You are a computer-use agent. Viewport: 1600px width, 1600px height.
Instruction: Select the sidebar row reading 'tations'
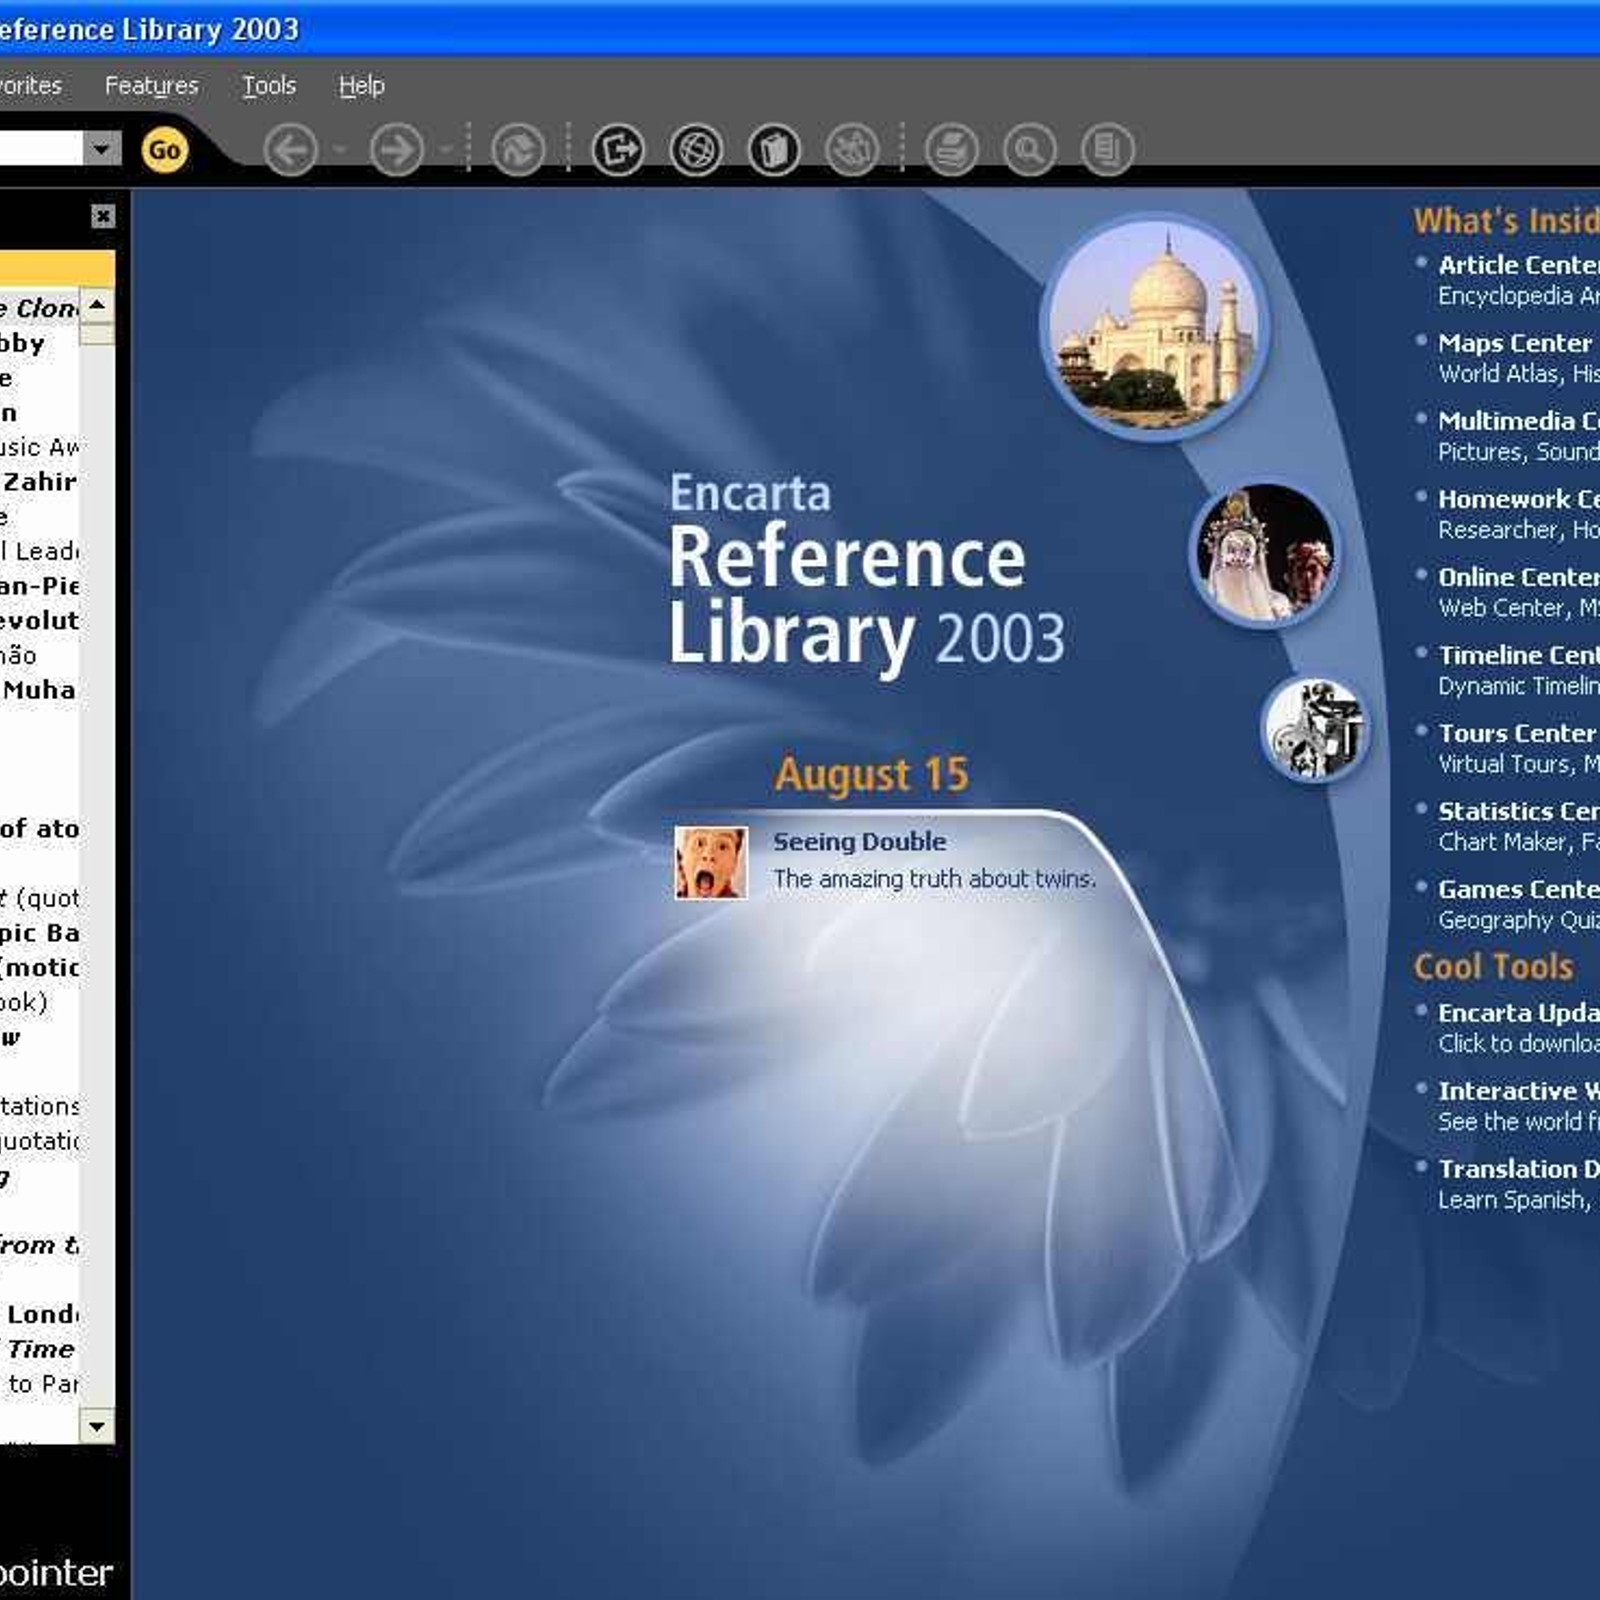click(39, 1106)
